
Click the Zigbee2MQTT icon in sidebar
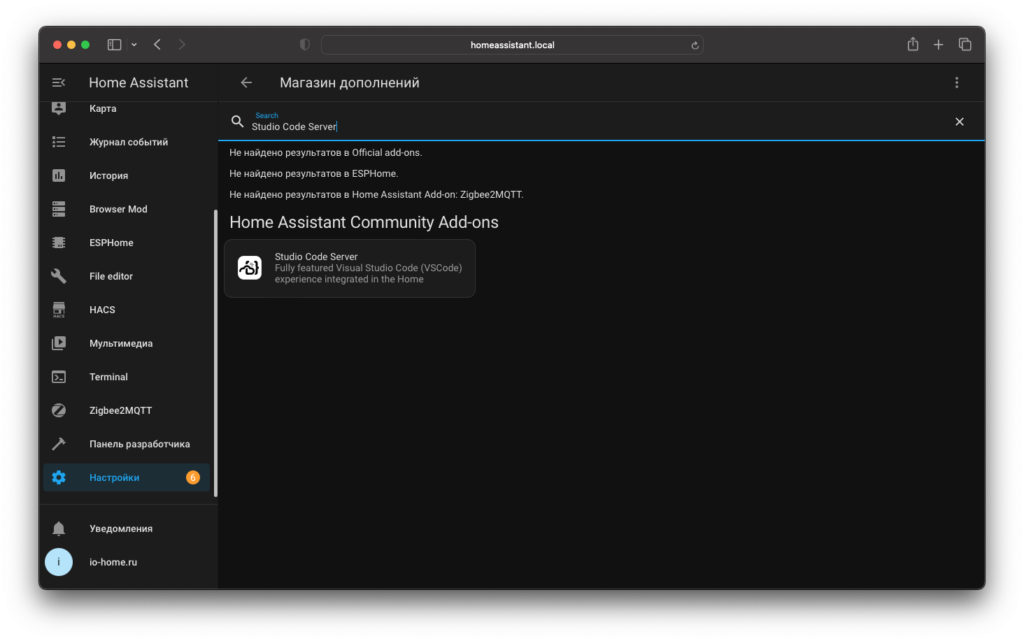click(58, 410)
